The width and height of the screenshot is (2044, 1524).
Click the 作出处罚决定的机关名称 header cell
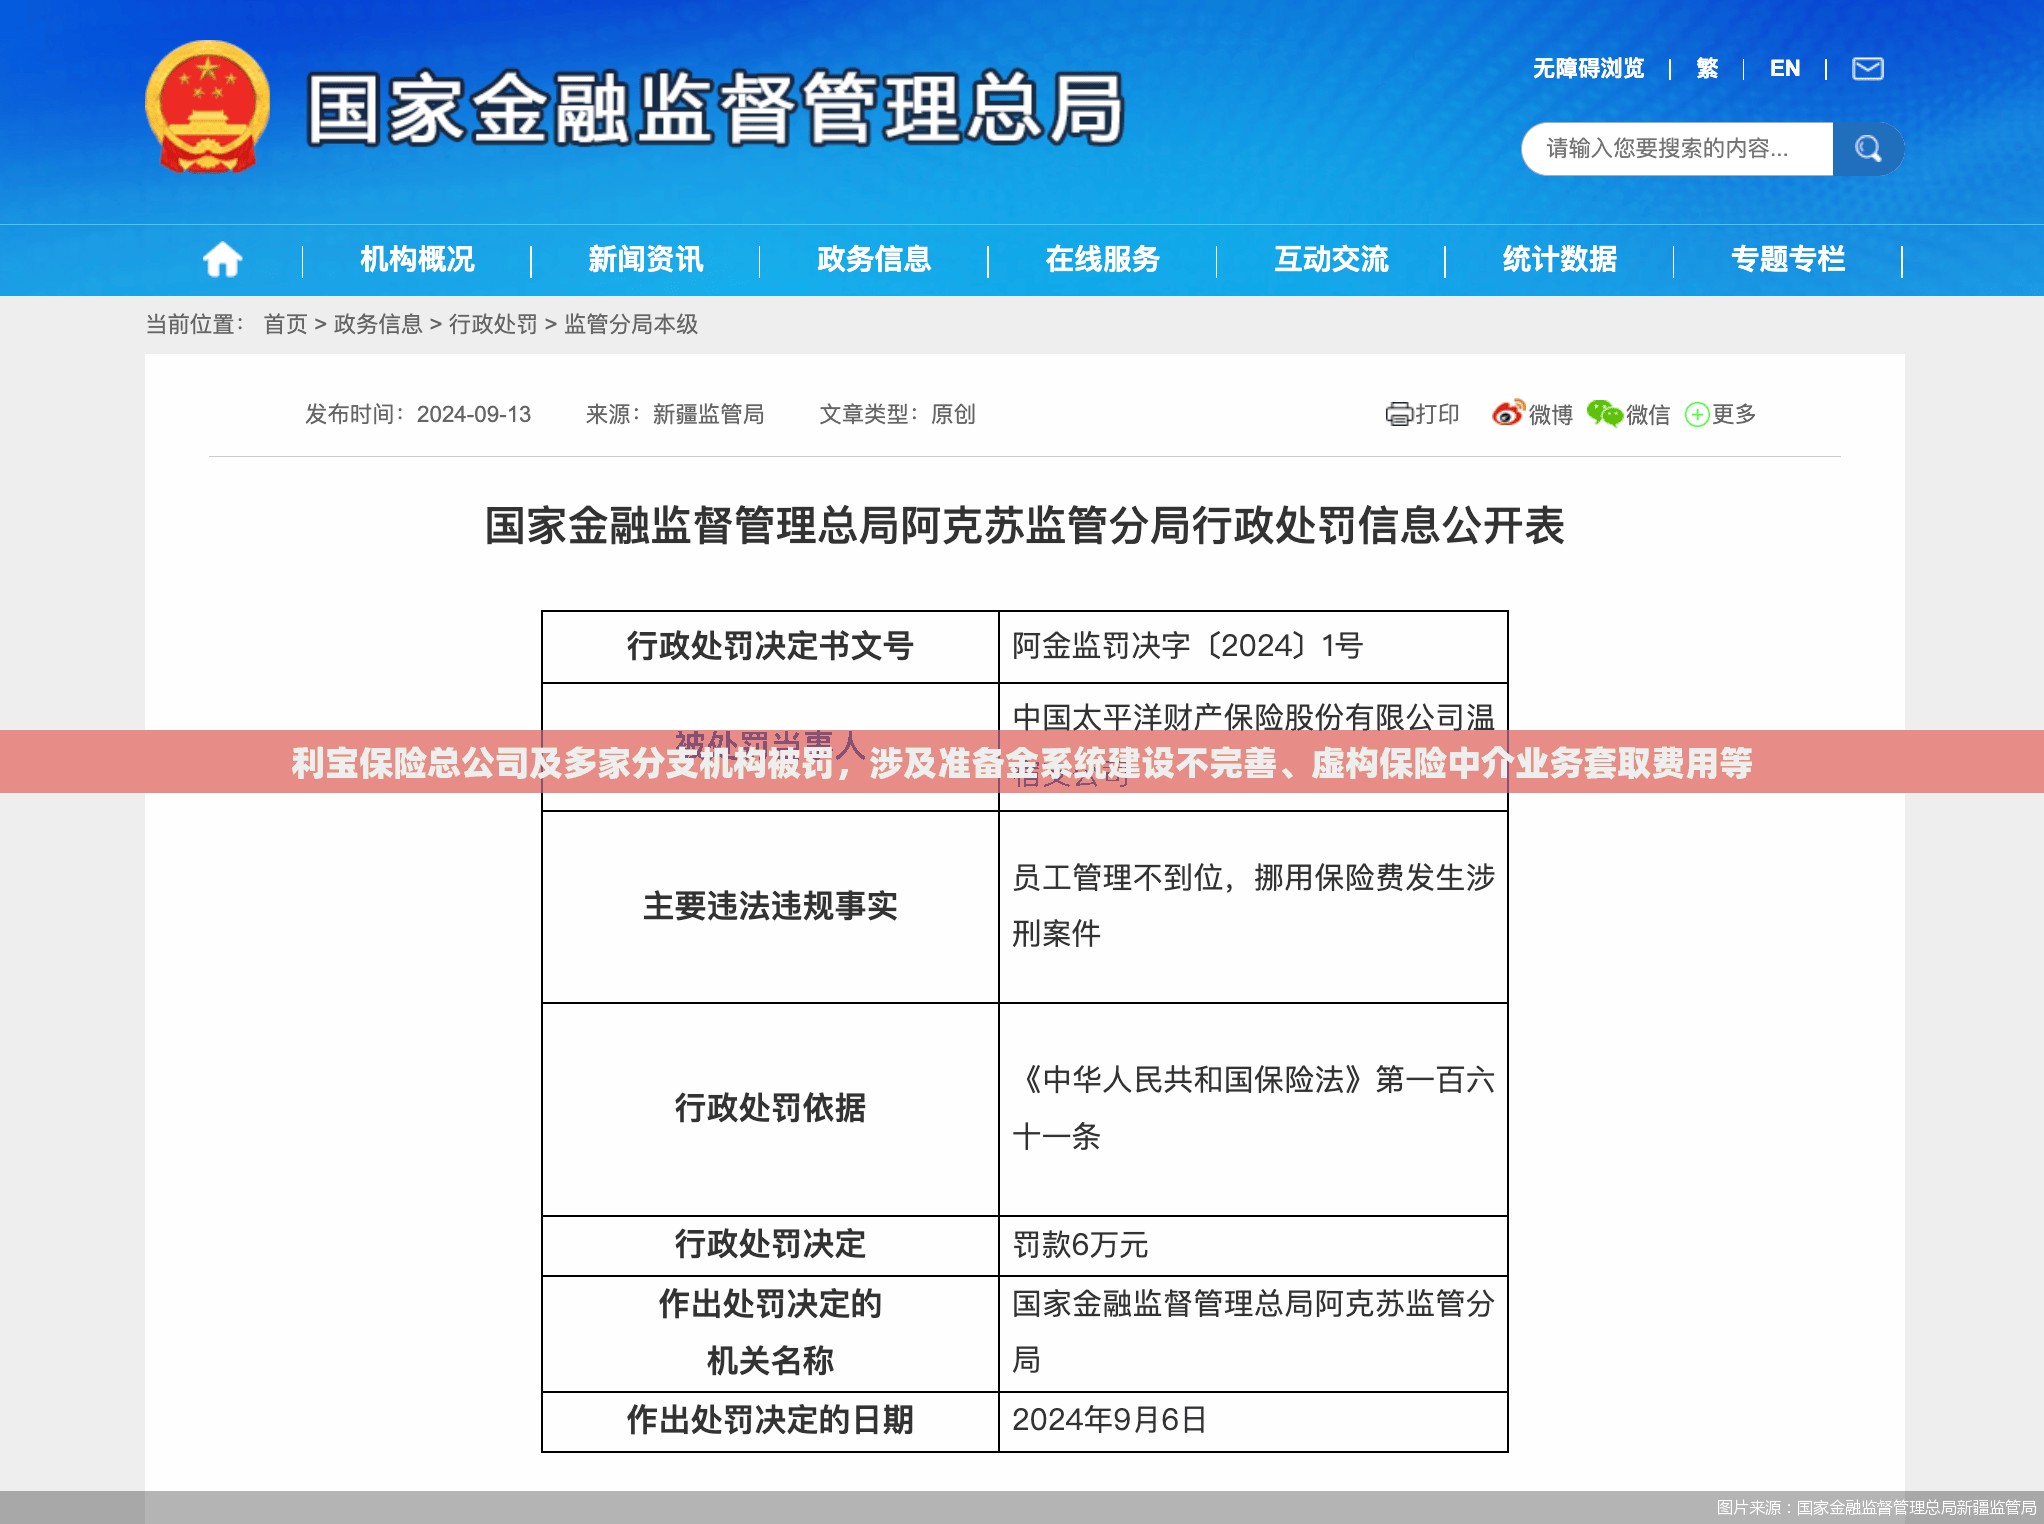770,1332
